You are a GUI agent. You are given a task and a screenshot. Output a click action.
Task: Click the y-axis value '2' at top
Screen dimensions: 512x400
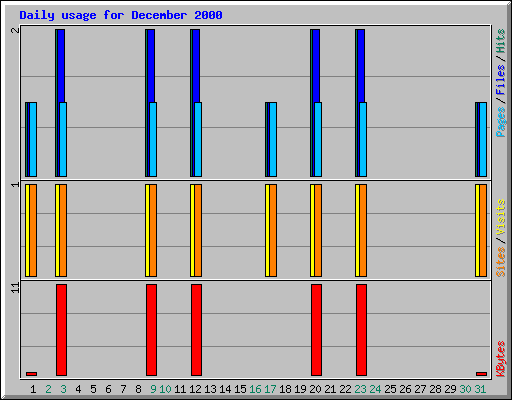[x=15, y=30]
